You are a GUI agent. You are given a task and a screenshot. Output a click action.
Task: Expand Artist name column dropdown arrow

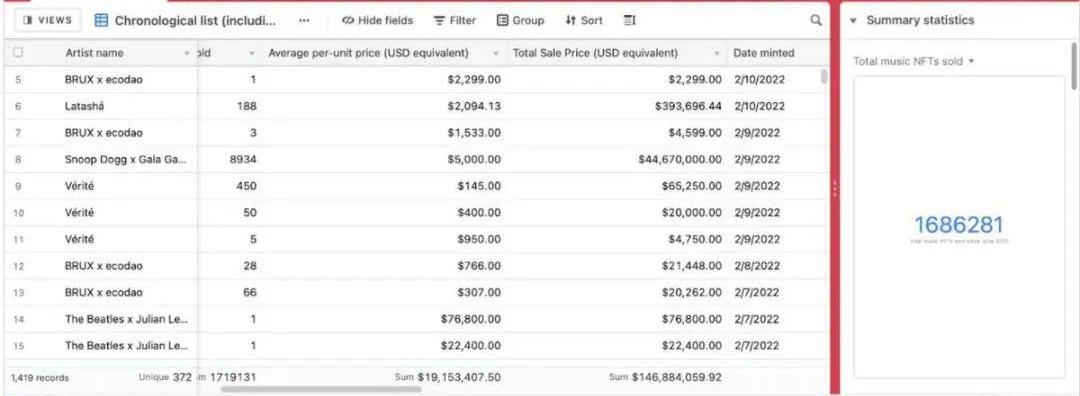[187, 53]
